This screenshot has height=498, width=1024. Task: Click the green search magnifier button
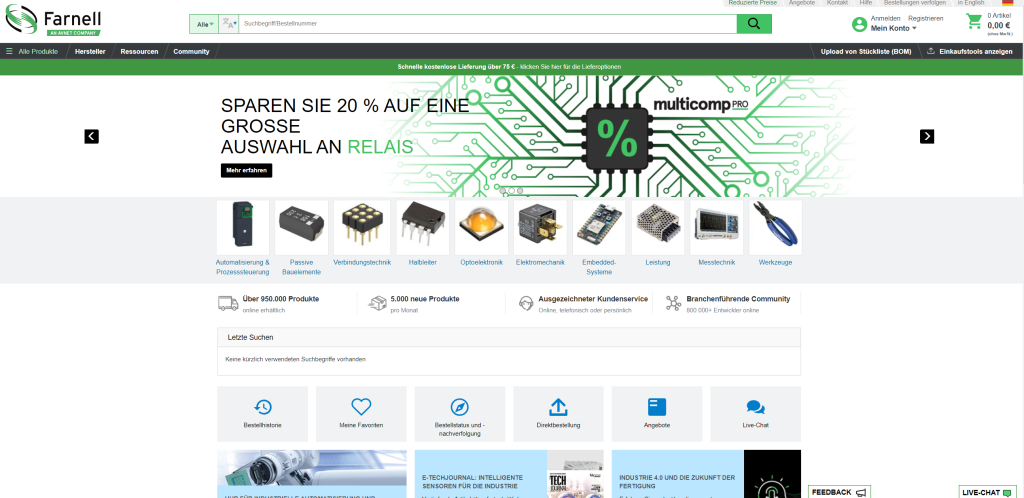pos(754,23)
